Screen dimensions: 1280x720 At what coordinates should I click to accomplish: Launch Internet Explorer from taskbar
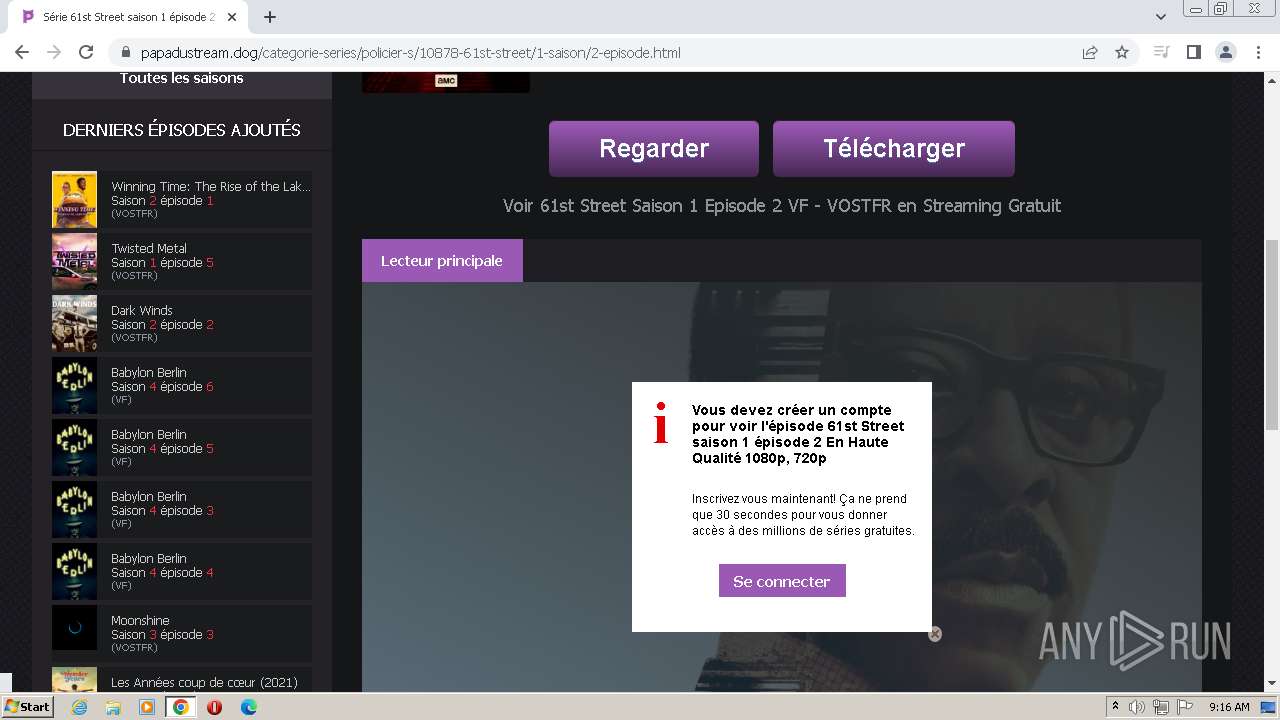coord(80,707)
